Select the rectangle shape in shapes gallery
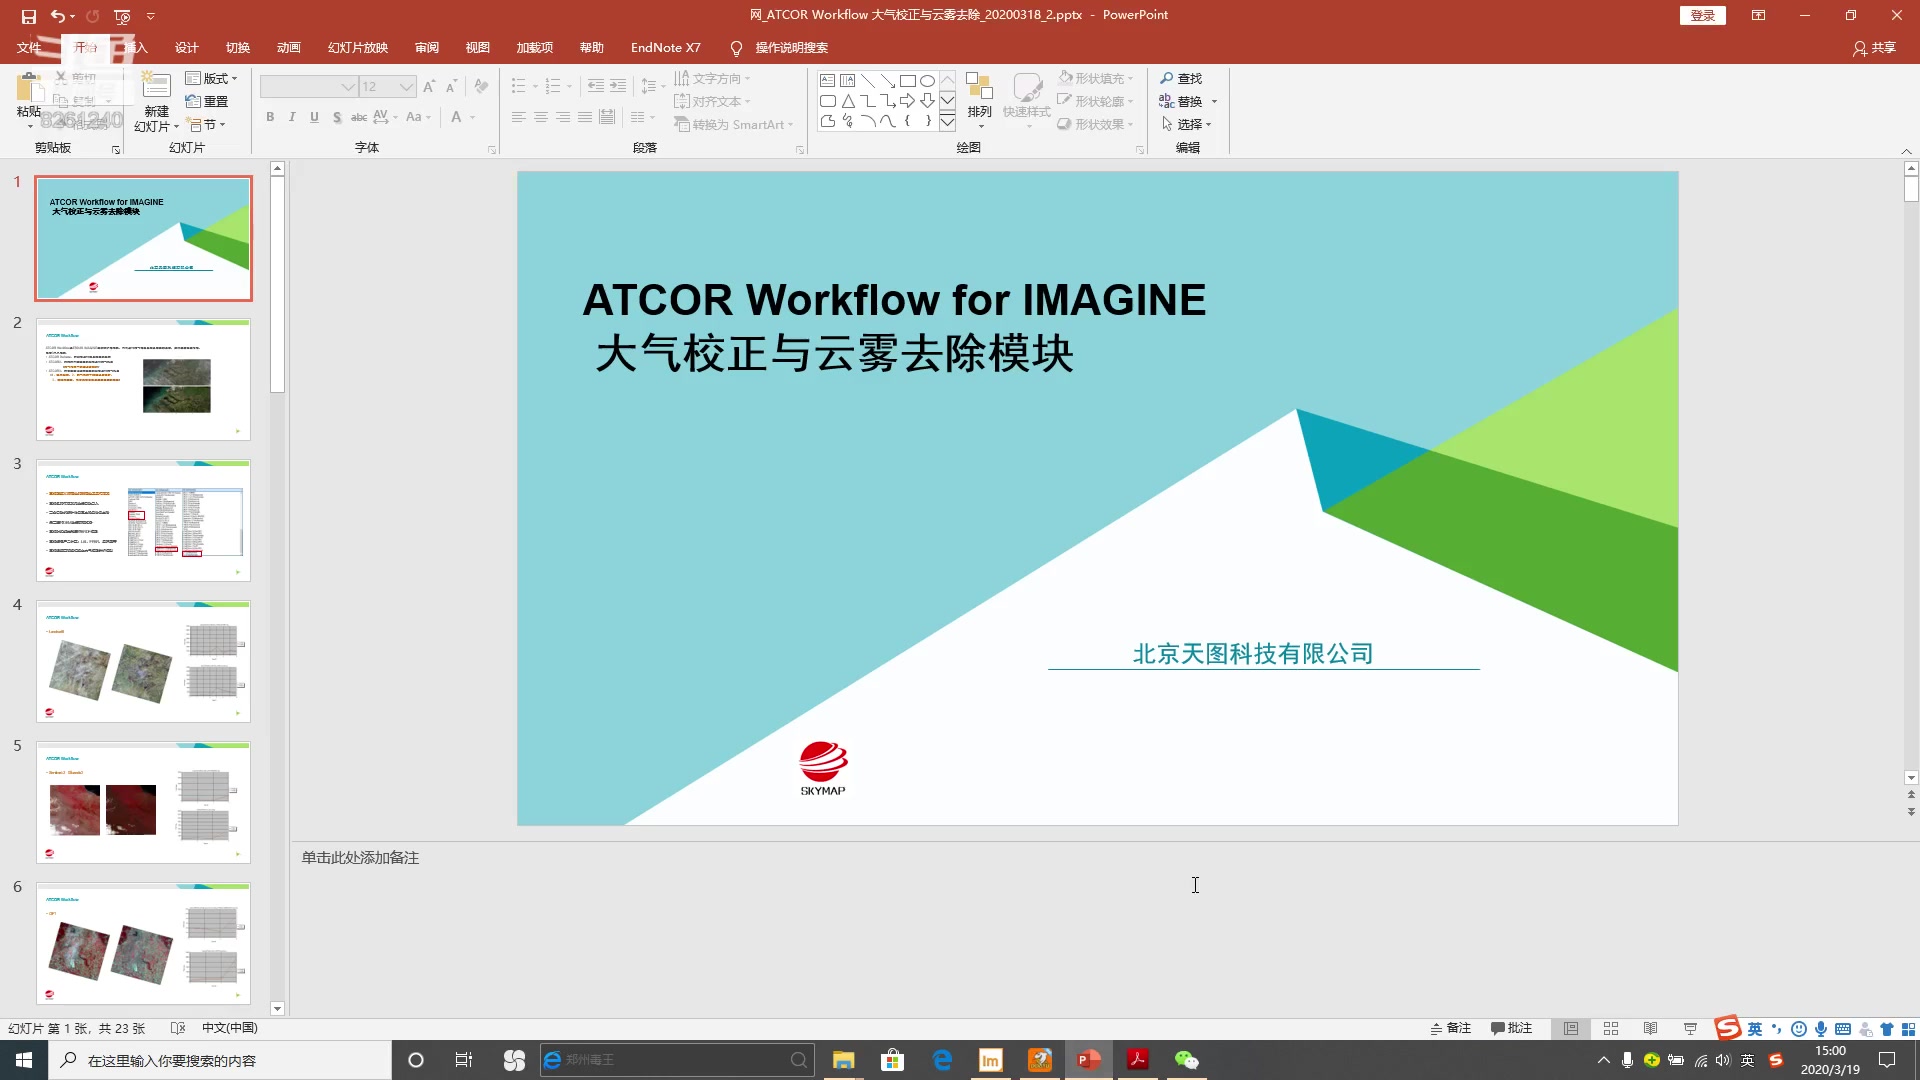The width and height of the screenshot is (1920, 1080). (x=907, y=81)
